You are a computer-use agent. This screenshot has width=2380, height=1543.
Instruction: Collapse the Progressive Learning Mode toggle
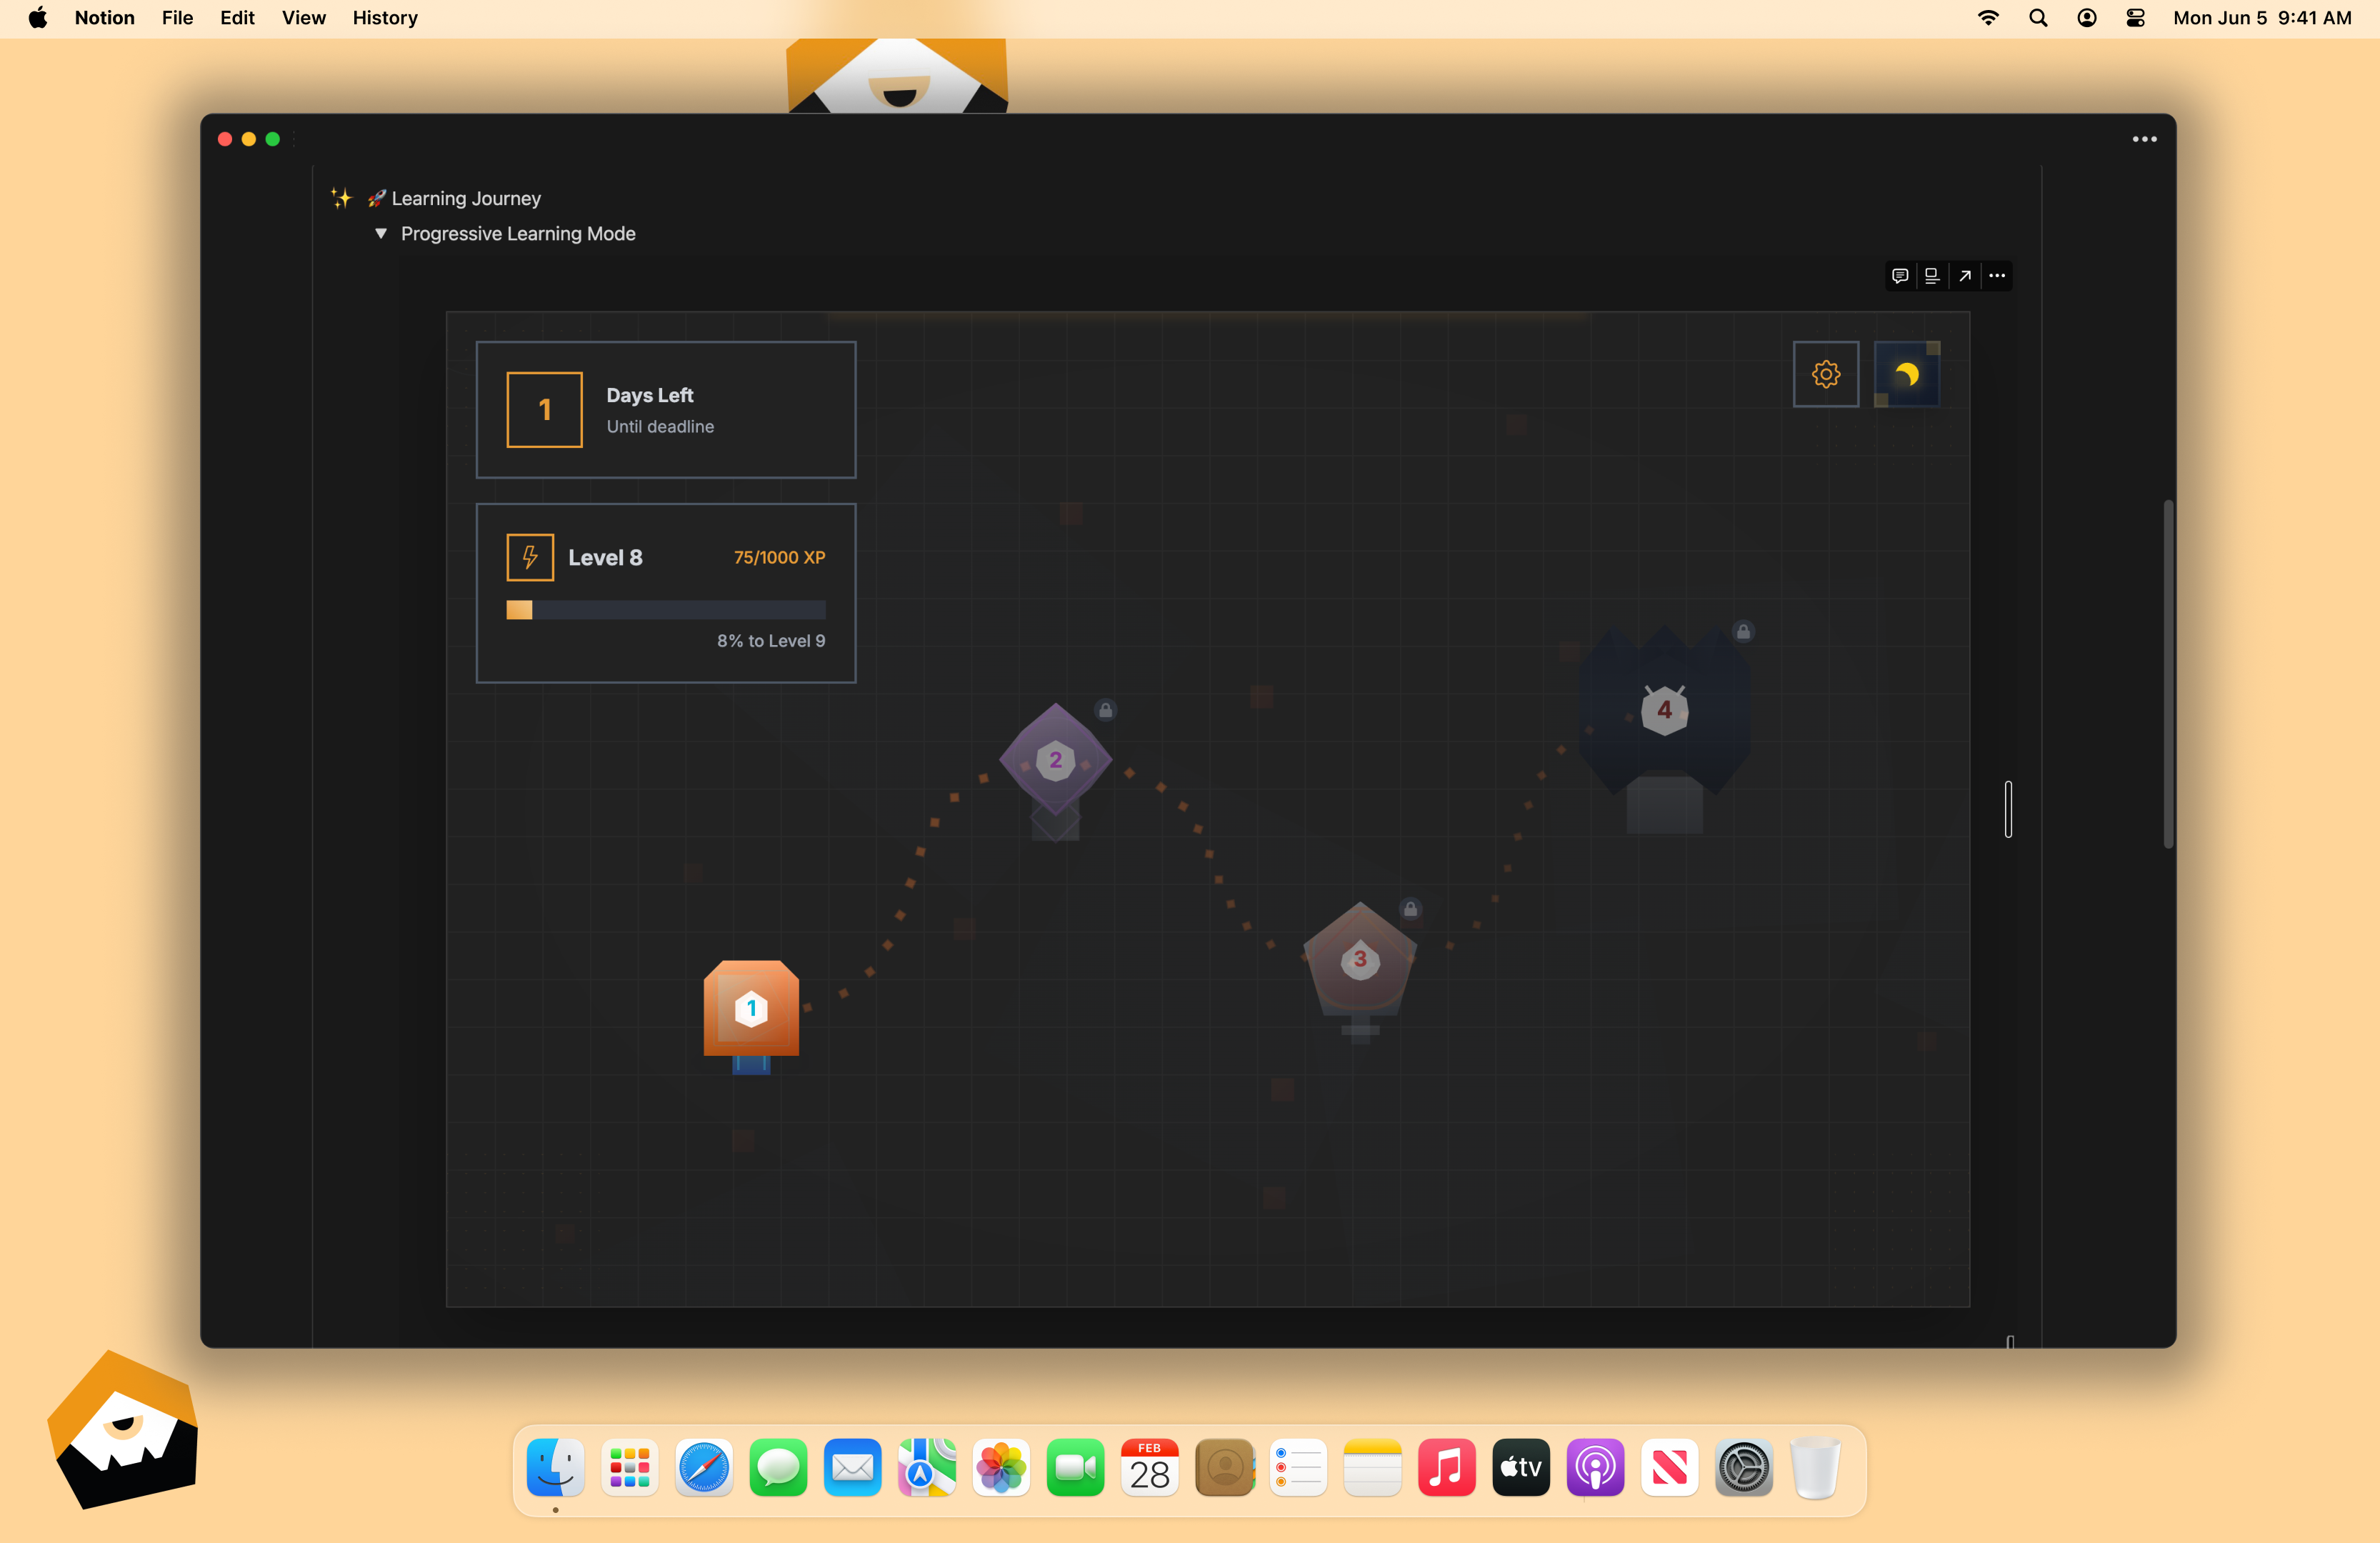pyautogui.click(x=380, y=233)
